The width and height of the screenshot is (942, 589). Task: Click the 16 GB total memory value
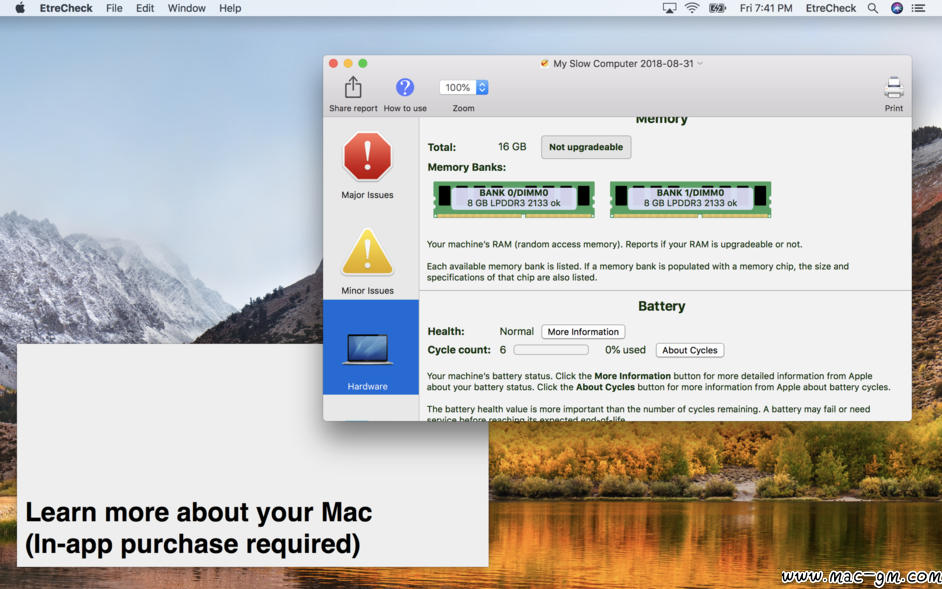(x=512, y=147)
